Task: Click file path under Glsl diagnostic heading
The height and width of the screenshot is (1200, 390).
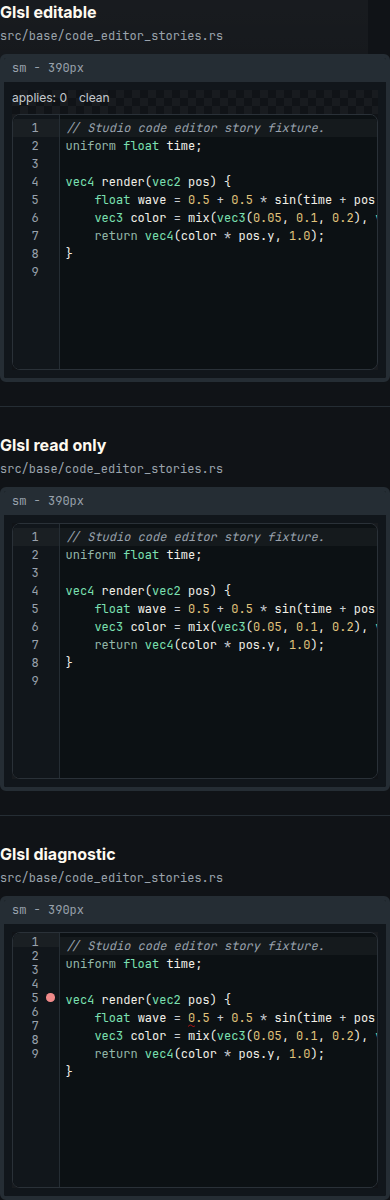Action: [x=112, y=878]
